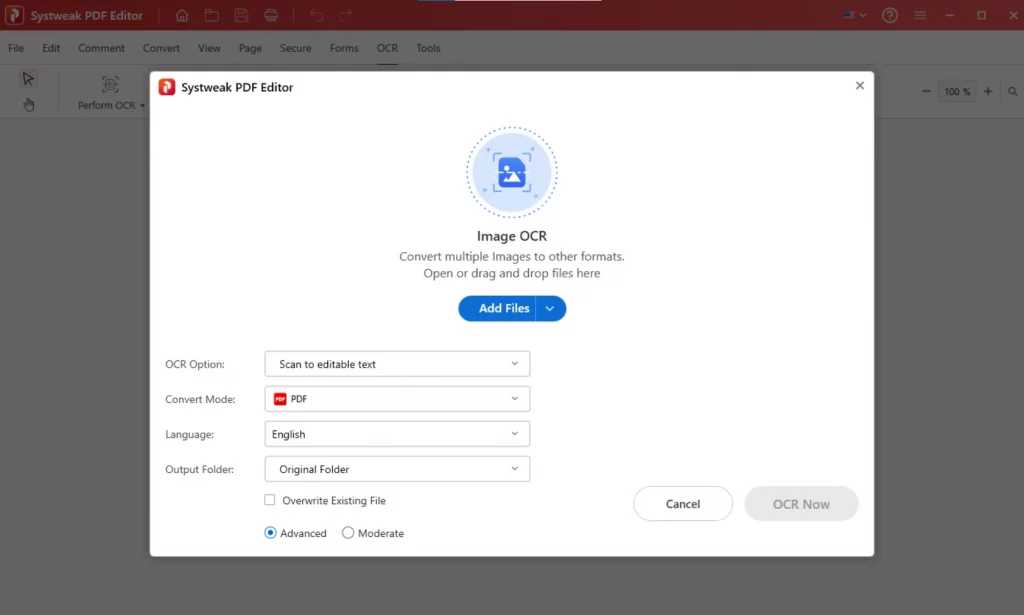1024x615 pixels.
Task: Click the OCR Now button
Action: tap(801, 503)
